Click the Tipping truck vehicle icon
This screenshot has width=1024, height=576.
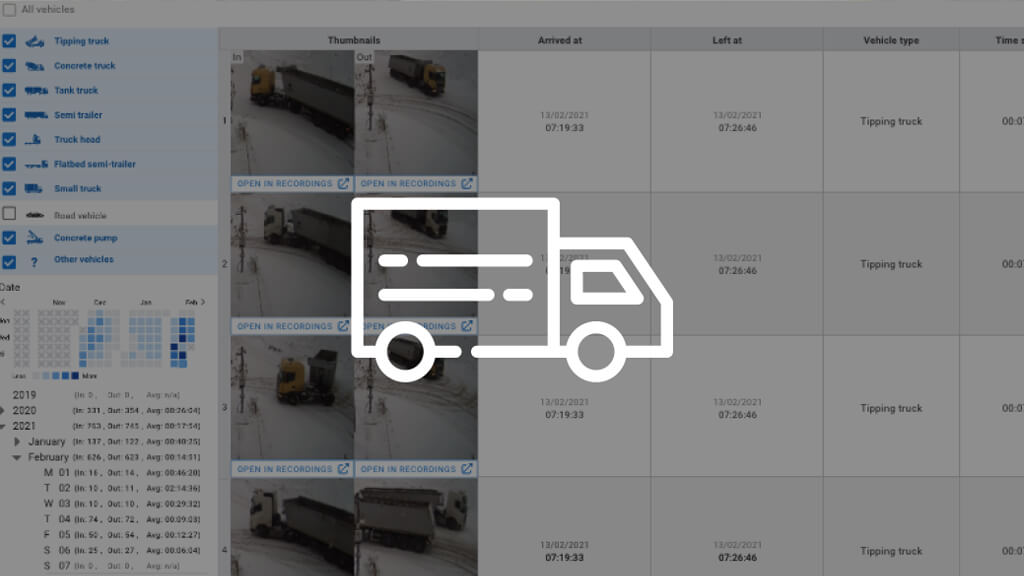(x=35, y=42)
